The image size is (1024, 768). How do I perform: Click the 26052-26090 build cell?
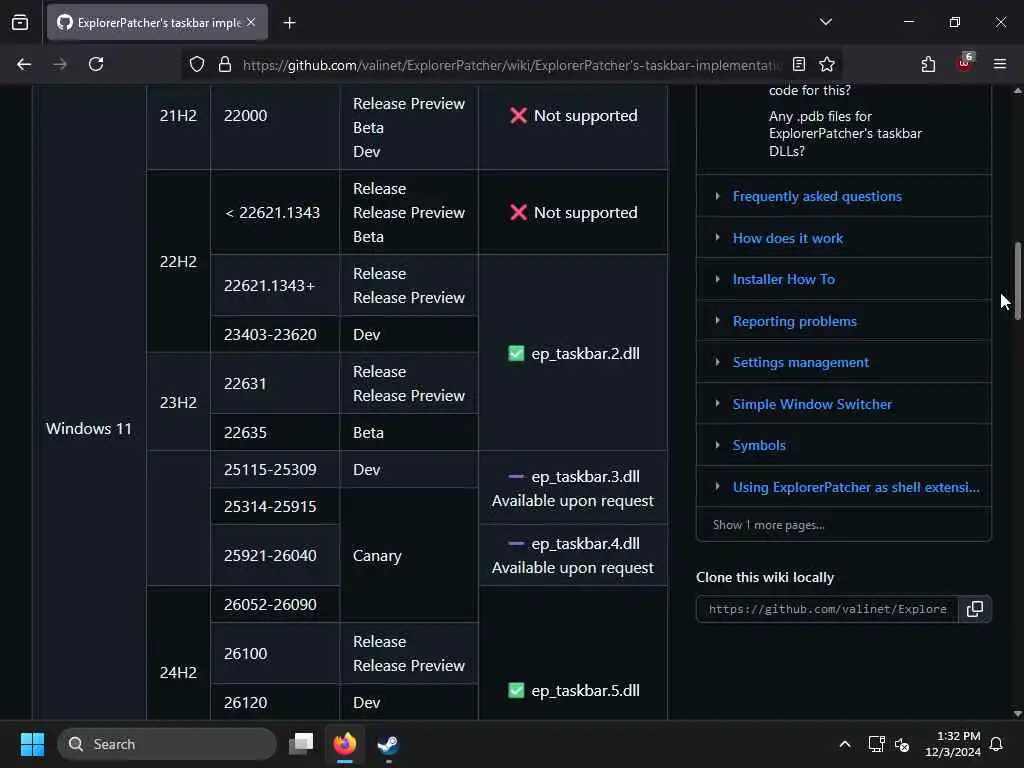275,604
